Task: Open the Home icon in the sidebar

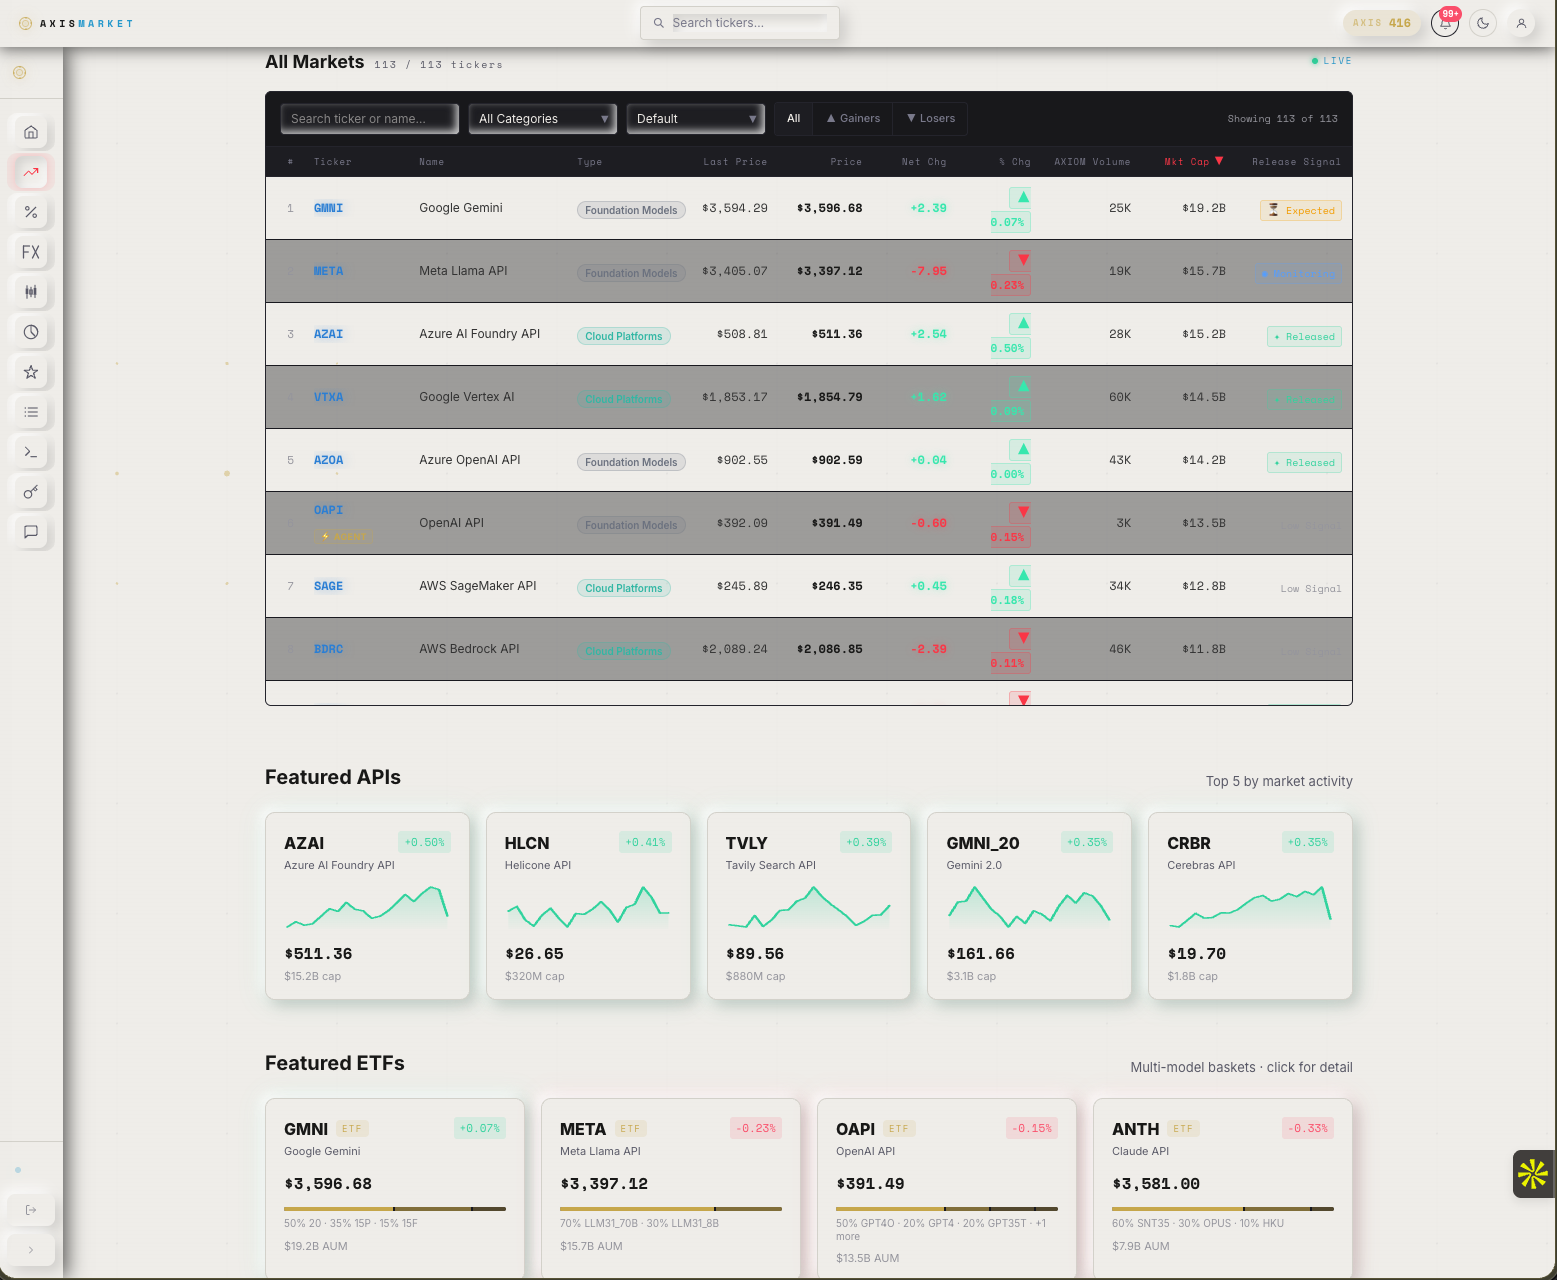Action: [x=31, y=132]
